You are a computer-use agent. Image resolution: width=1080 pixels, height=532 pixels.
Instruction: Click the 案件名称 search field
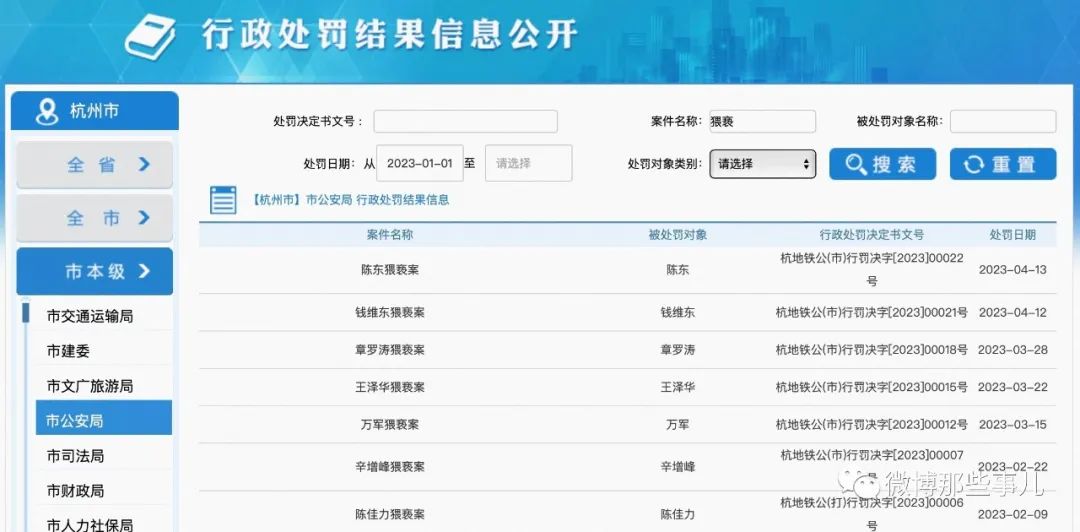(762, 121)
